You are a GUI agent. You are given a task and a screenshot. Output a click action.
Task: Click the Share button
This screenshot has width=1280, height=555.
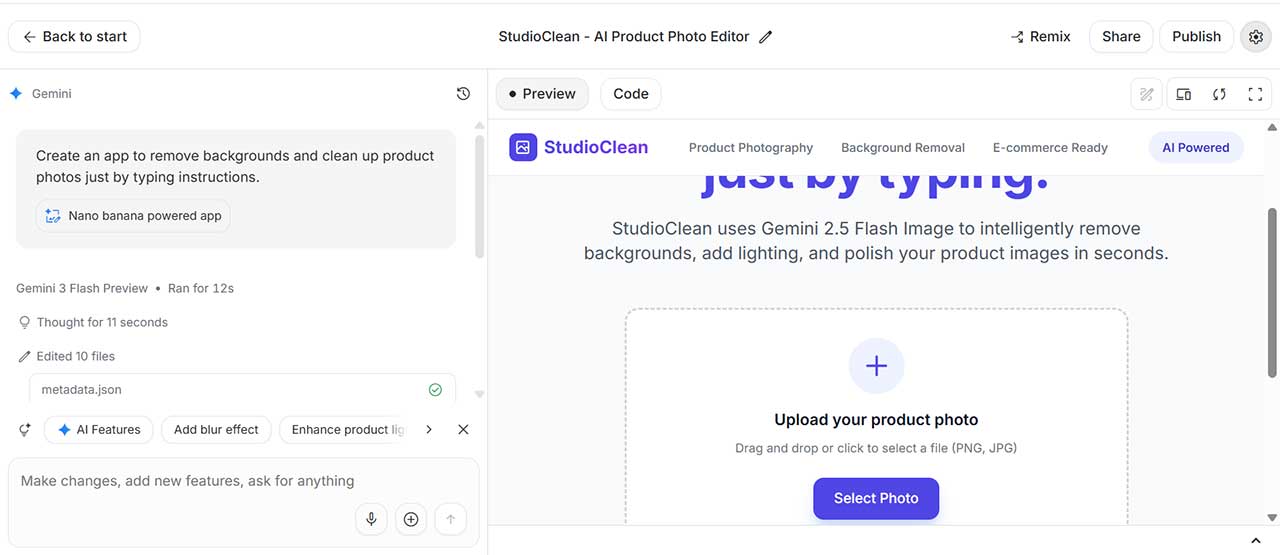tap(1121, 37)
